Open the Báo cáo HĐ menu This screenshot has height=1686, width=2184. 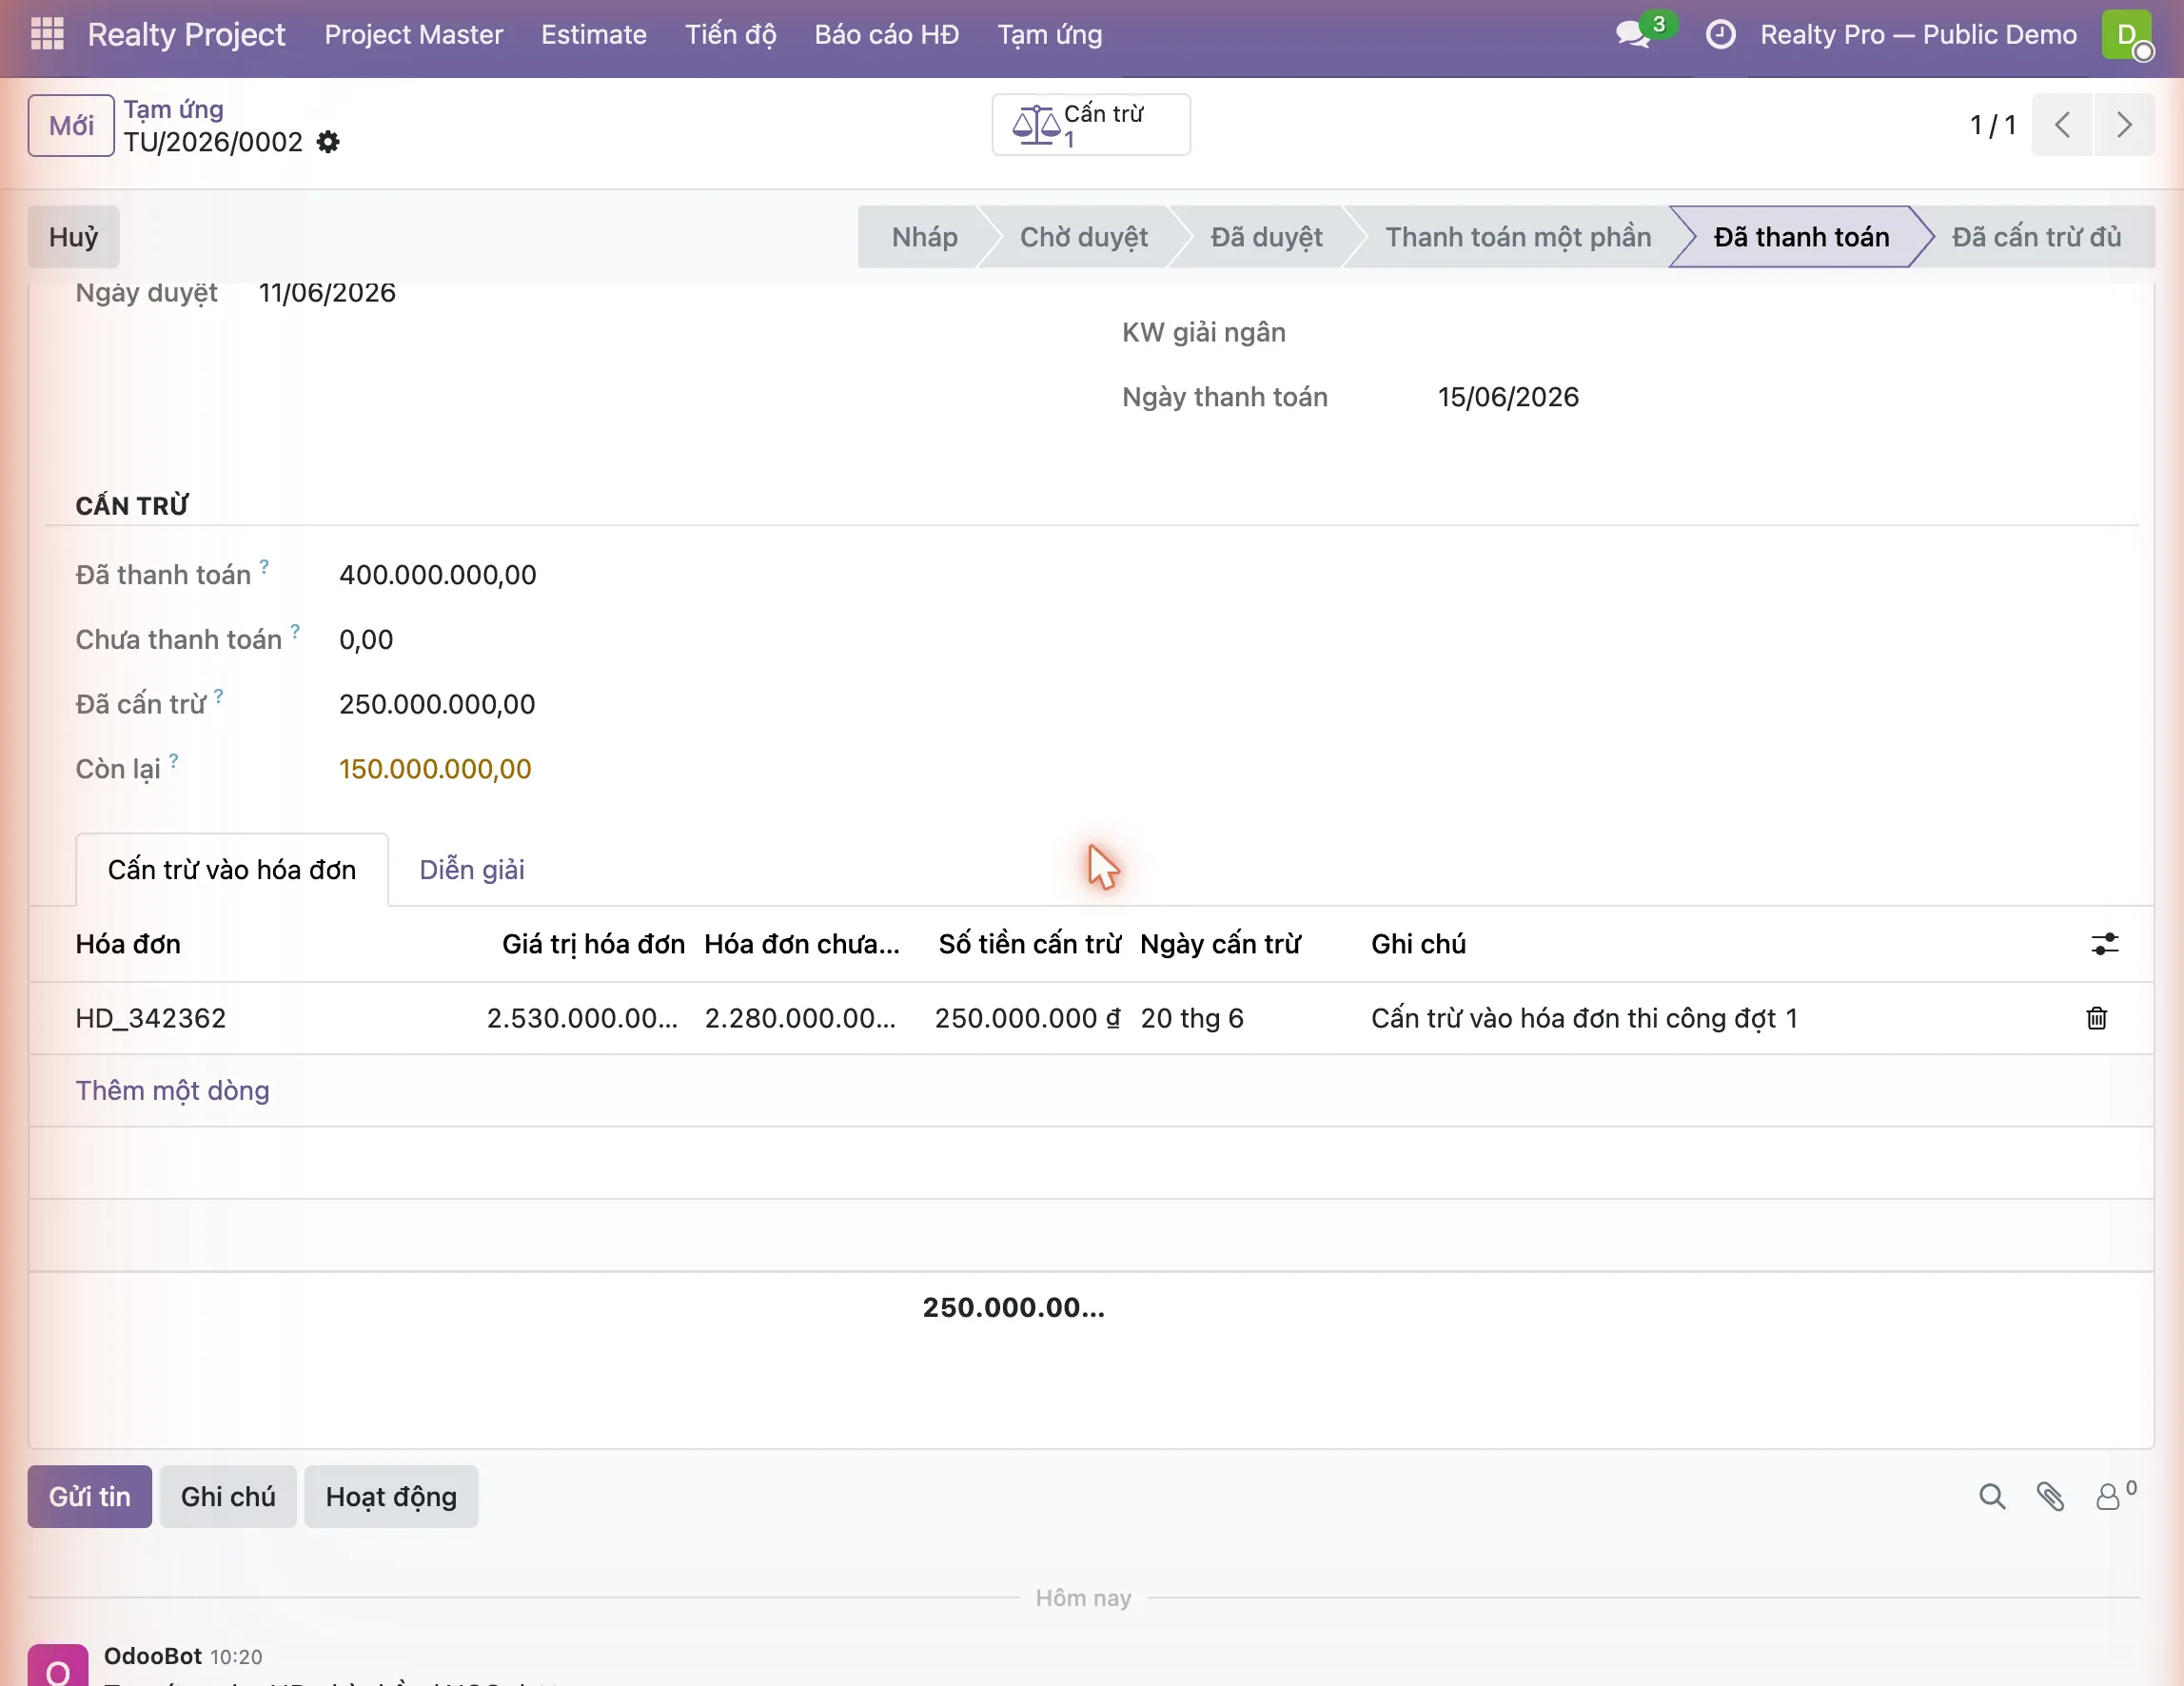pos(886,35)
